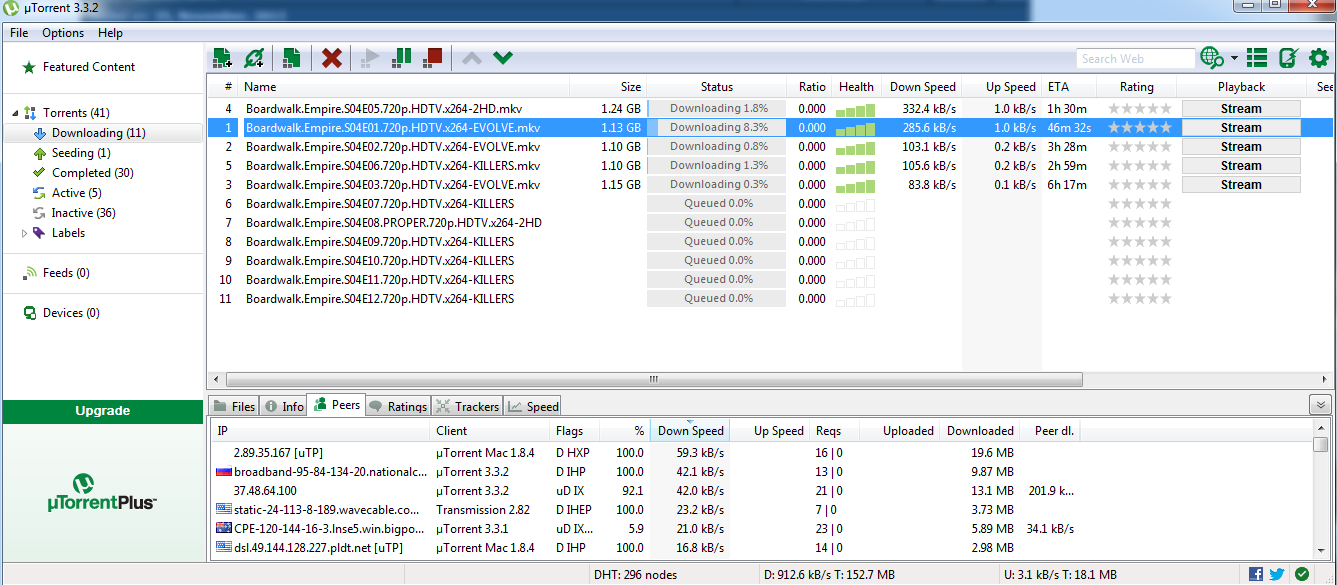Click the green Upgrade button

[x=103, y=411]
